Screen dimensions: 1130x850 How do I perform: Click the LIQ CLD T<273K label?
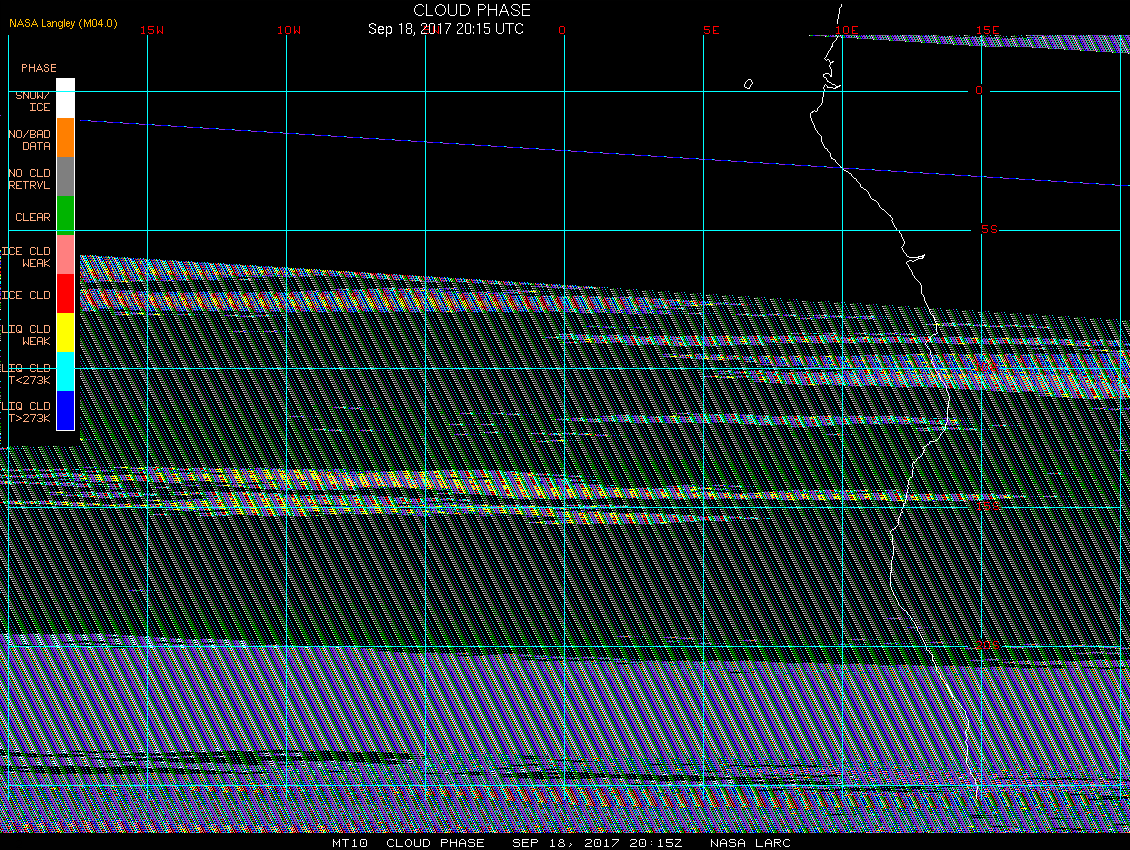pyautogui.click(x=27, y=373)
